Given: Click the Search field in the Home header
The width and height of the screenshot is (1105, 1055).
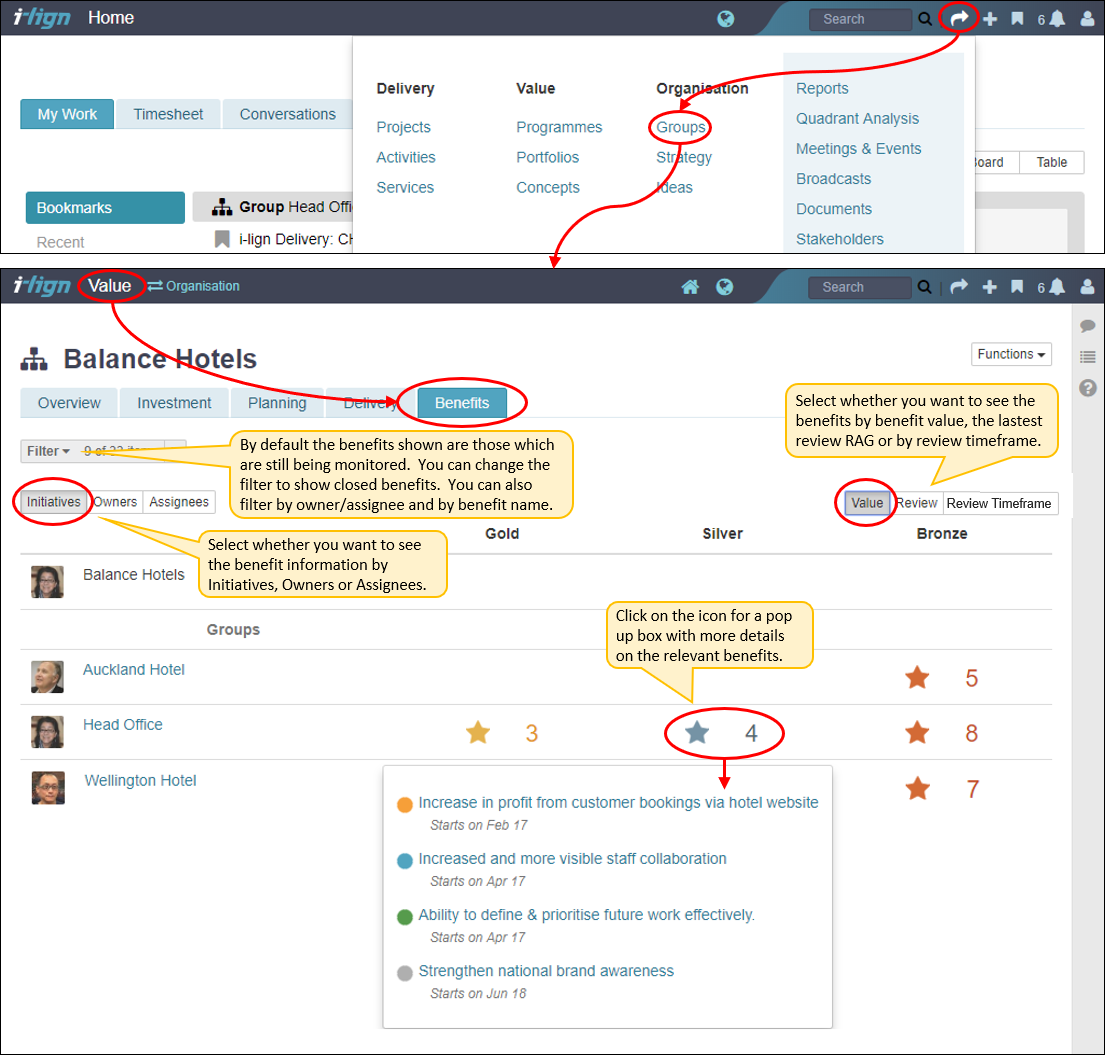Looking at the screenshot, I should (x=860, y=19).
